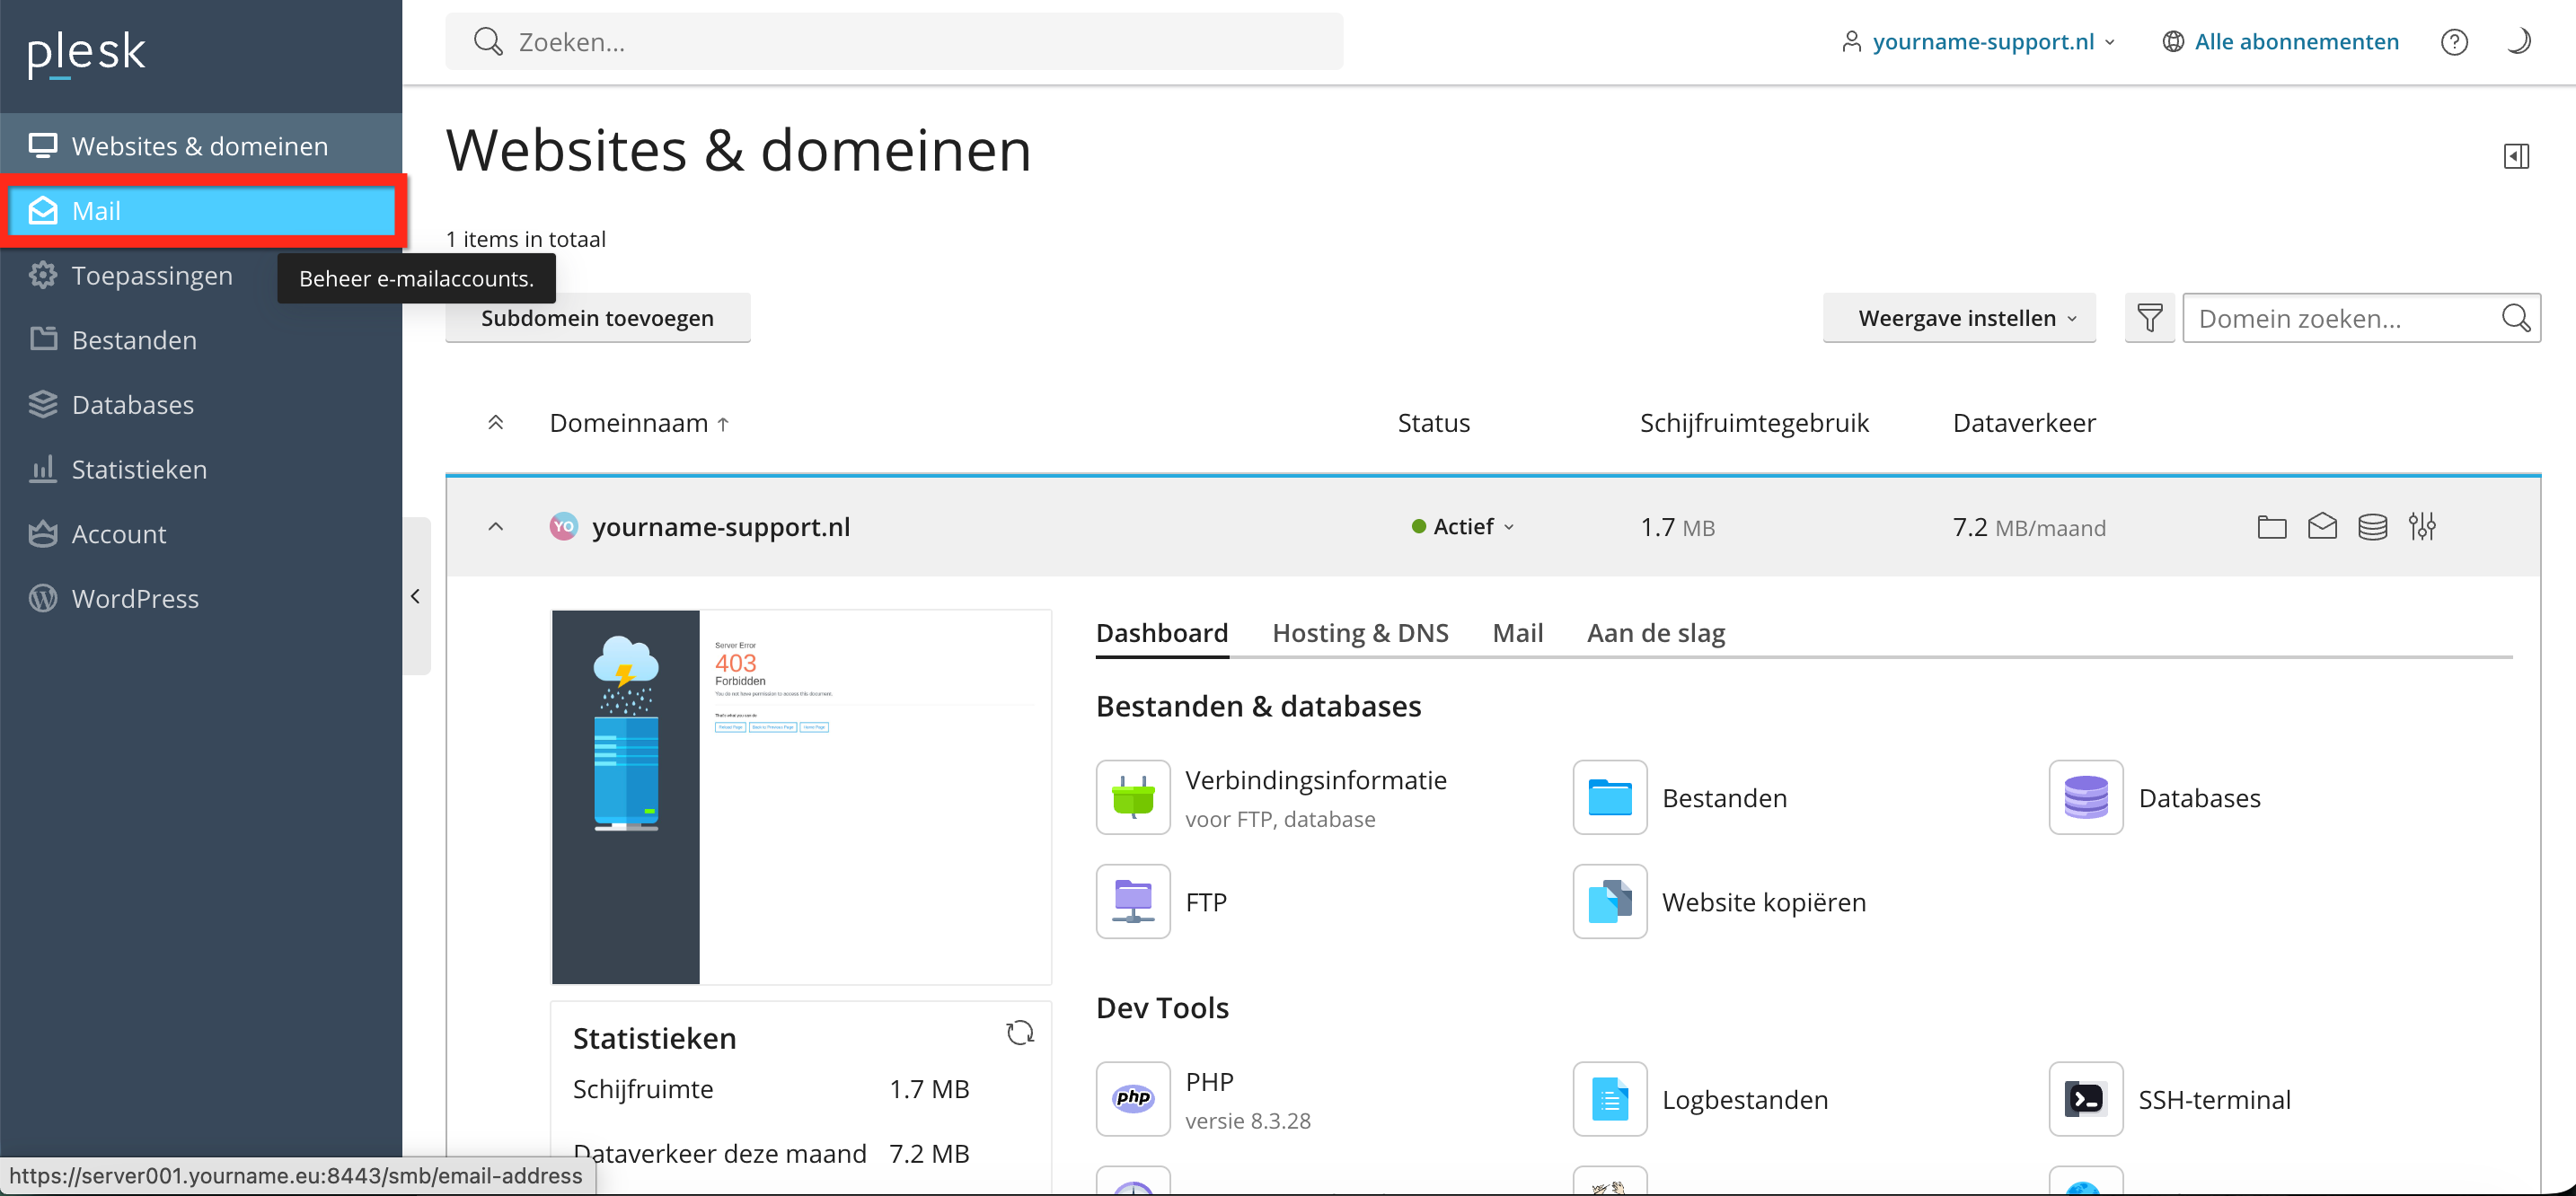
Task: Open hosting settings sliders icon in domain row
Action: coord(2422,526)
